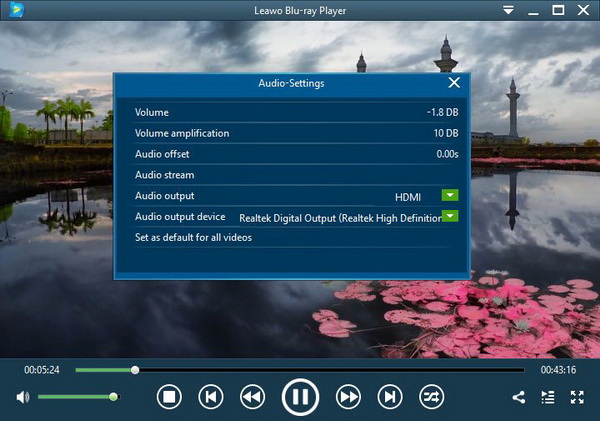Stop the video playback
Image resolution: width=600 pixels, height=421 pixels.
(x=170, y=397)
